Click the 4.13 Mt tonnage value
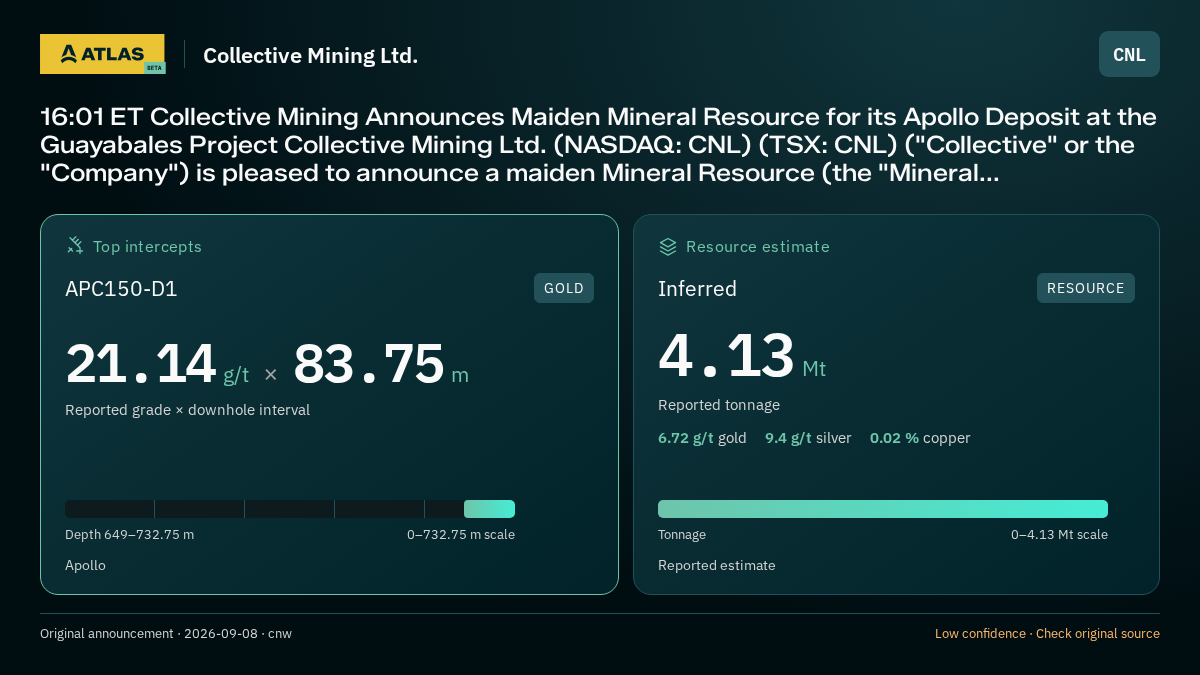The height and width of the screenshot is (675, 1200). coord(742,358)
